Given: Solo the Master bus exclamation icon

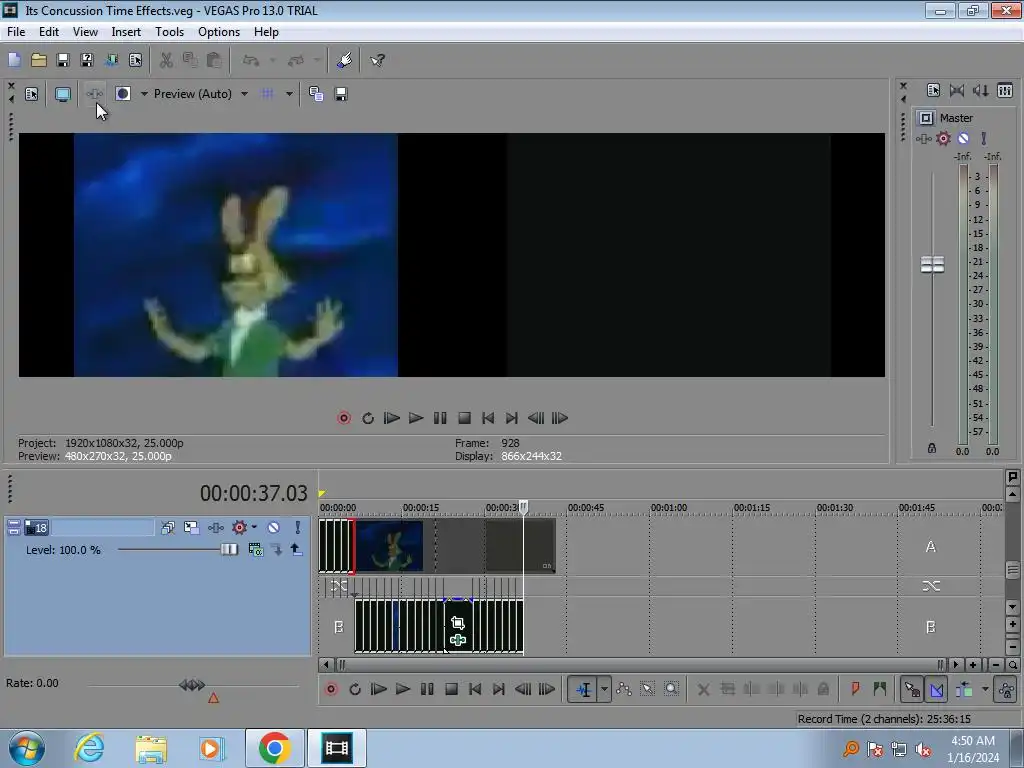Looking at the screenshot, I should click(x=984, y=138).
